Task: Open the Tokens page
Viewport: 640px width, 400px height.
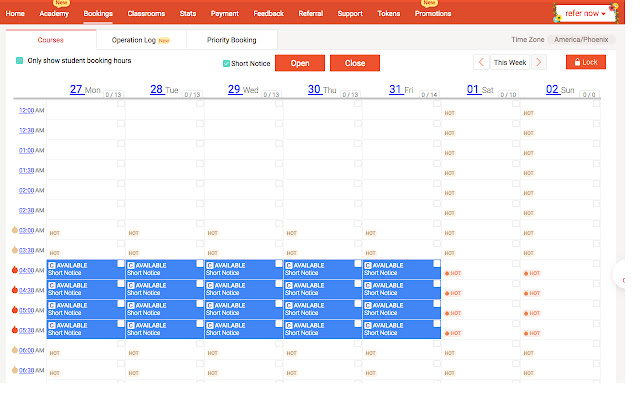Action: point(389,13)
